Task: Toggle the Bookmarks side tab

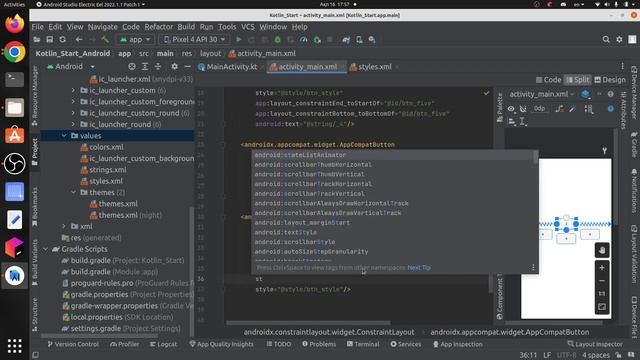Action: coord(35,207)
